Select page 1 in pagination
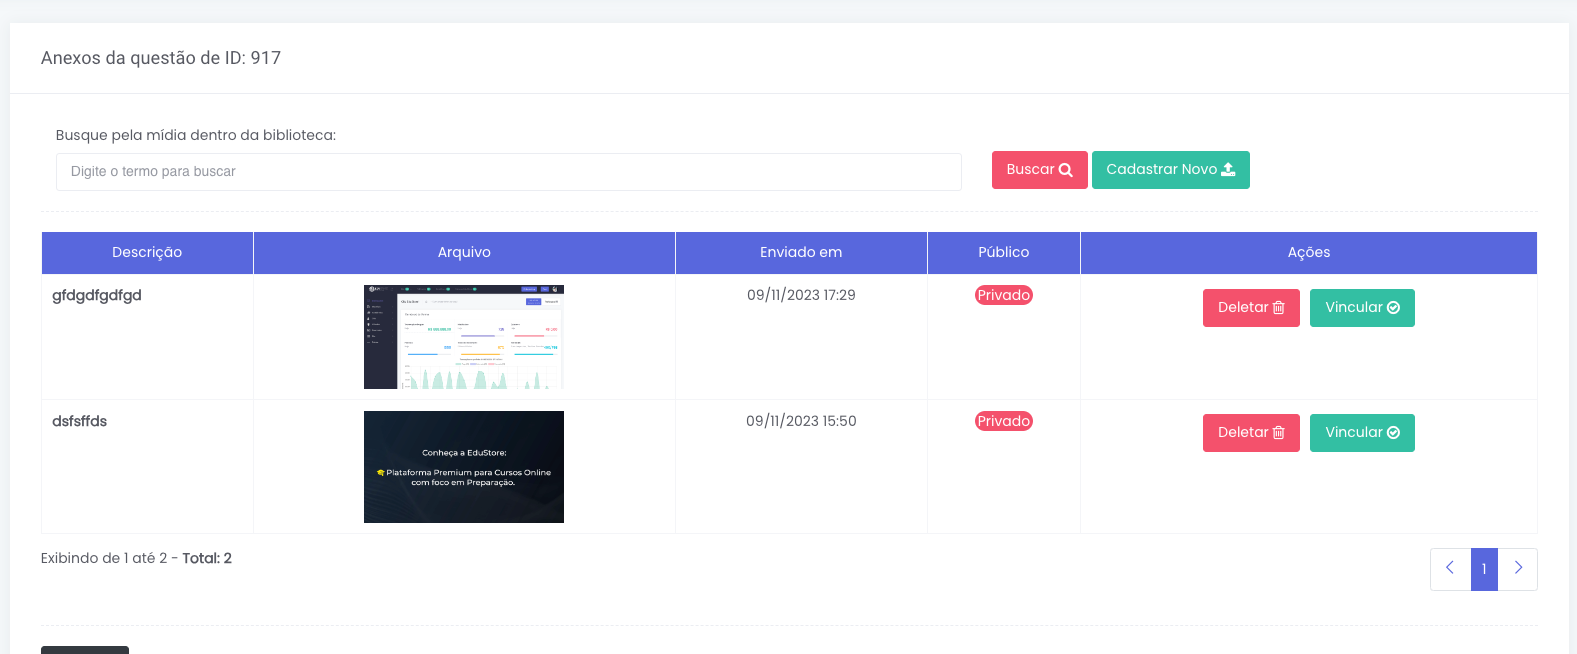The image size is (1577, 654). point(1484,569)
